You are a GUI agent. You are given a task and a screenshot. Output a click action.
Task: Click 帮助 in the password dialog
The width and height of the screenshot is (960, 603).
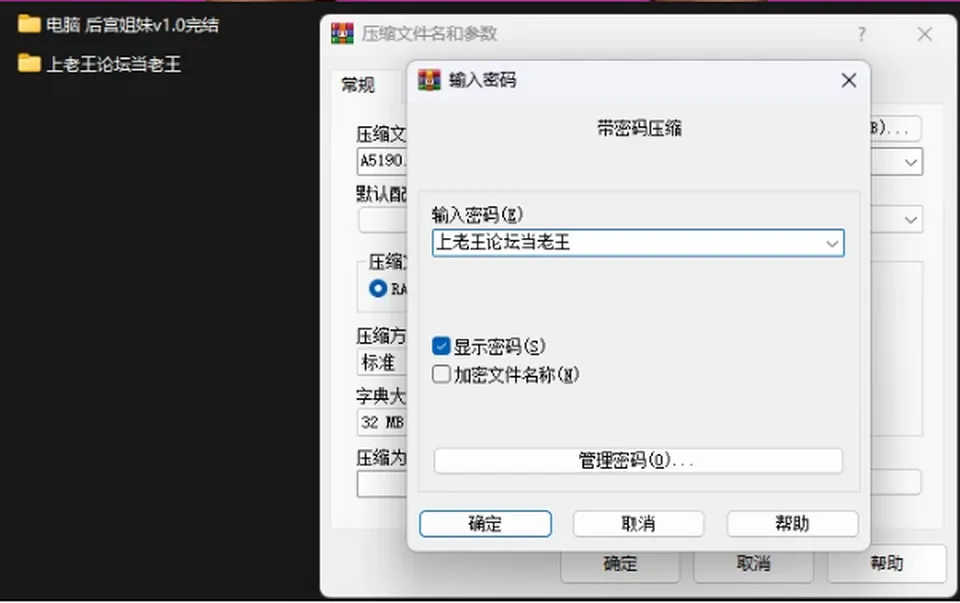coord(792,524)
